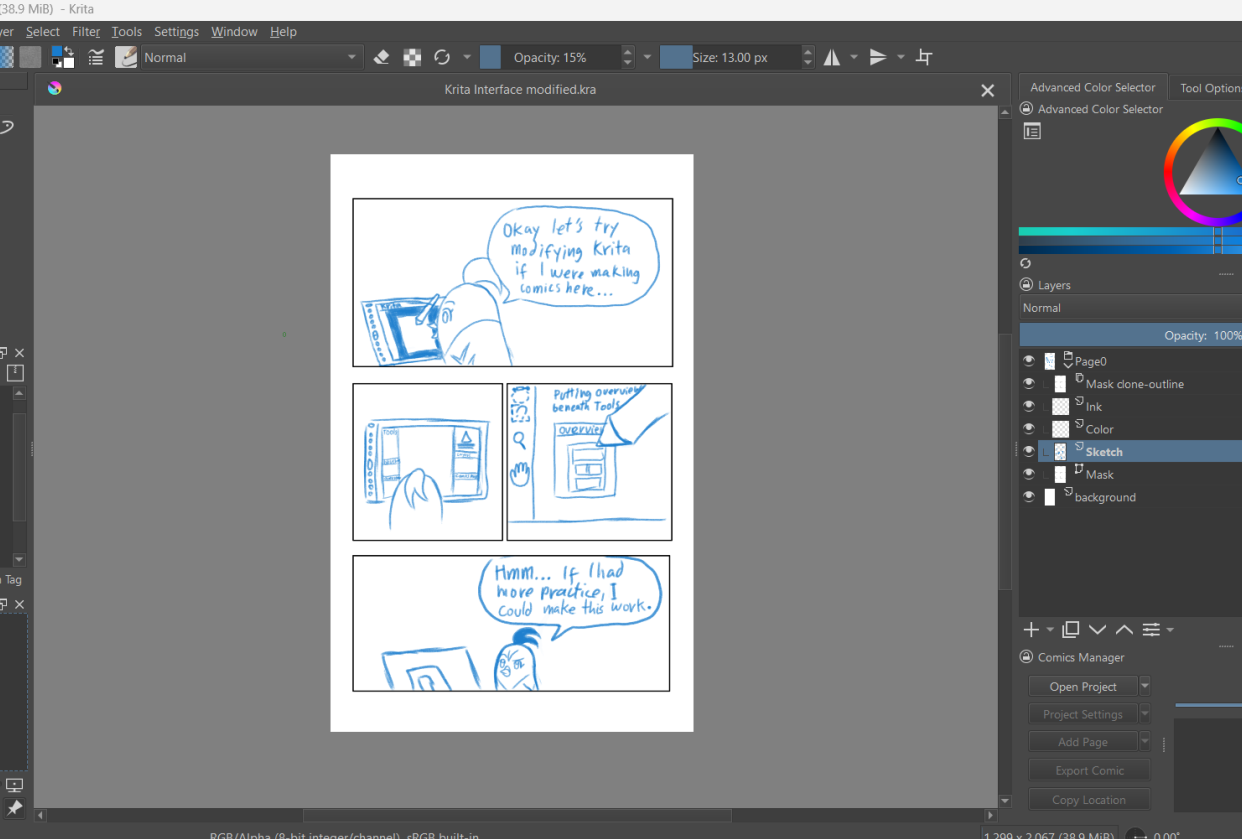
Task: Open the Normal blending mode dropdown in toolbar
Action: pyautogui.click(x=250, y=58)
